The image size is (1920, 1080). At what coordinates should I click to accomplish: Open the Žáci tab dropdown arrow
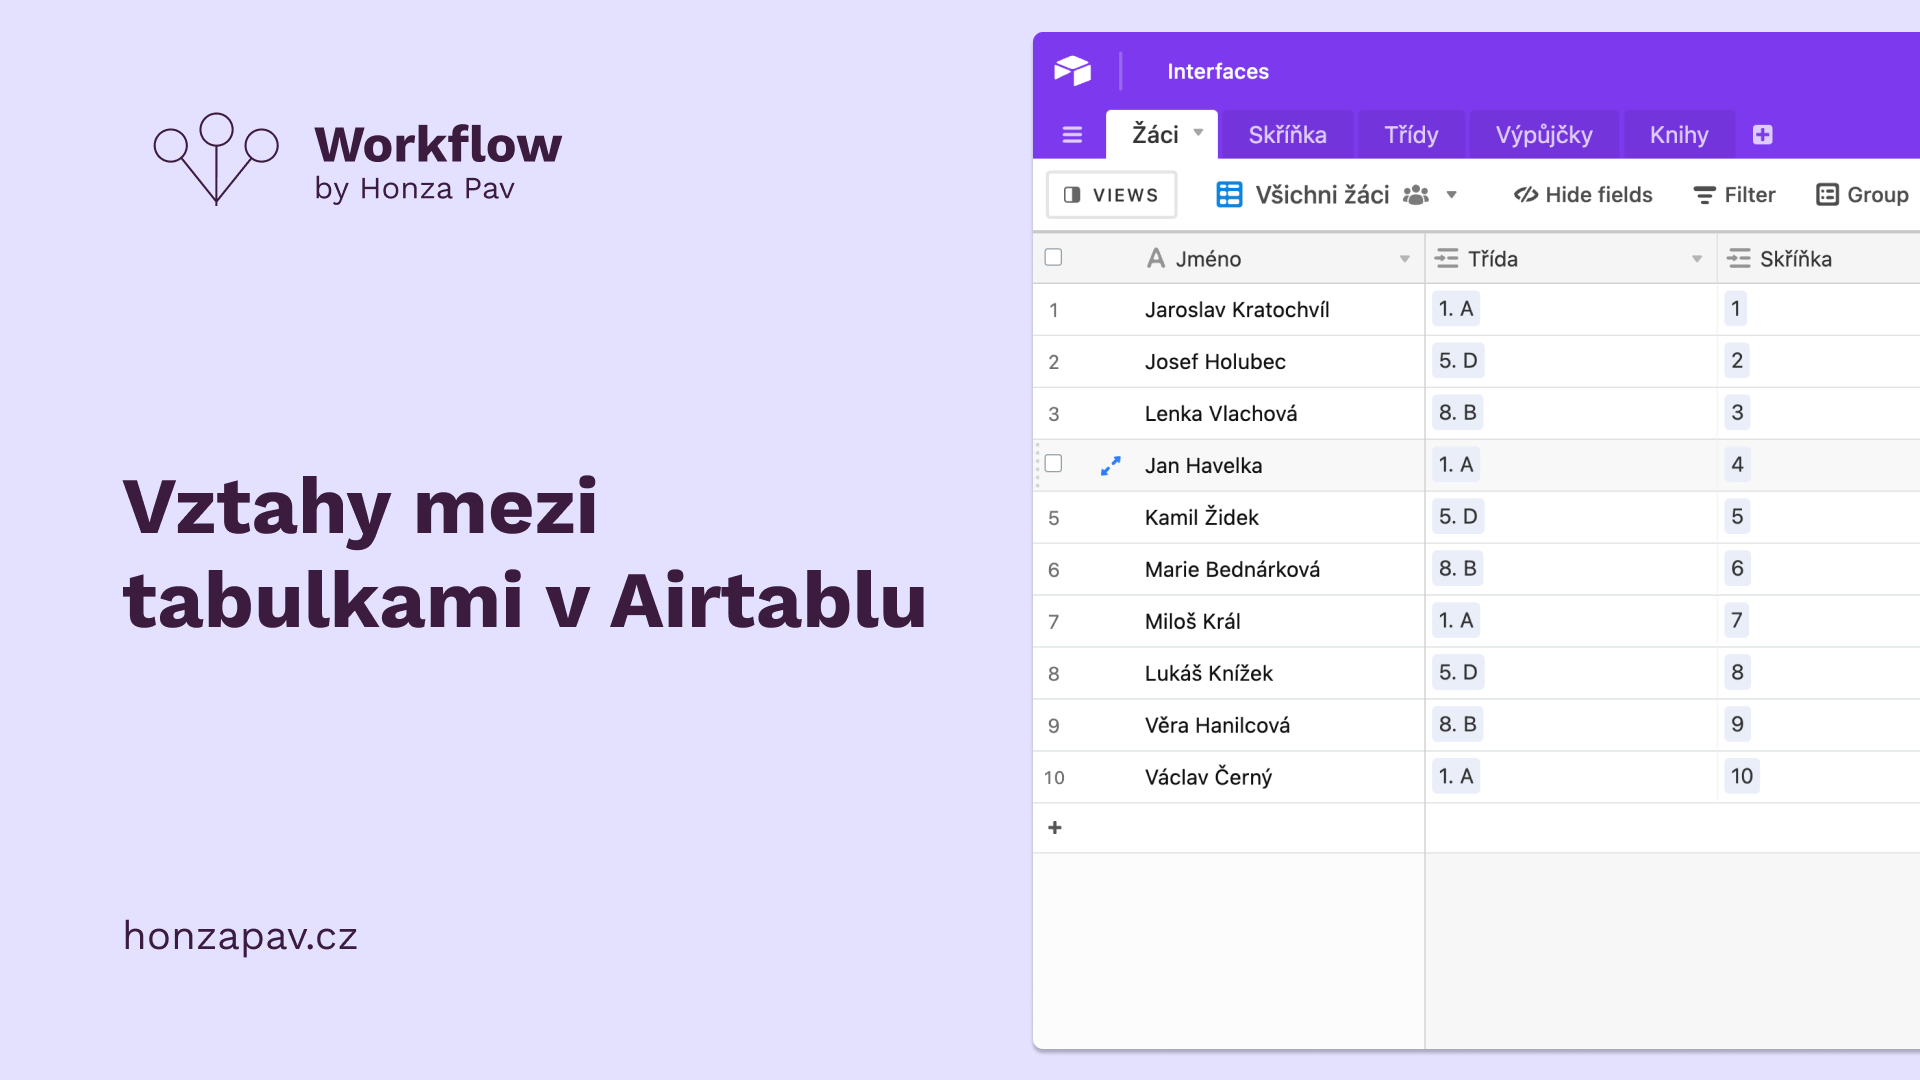1198,132
